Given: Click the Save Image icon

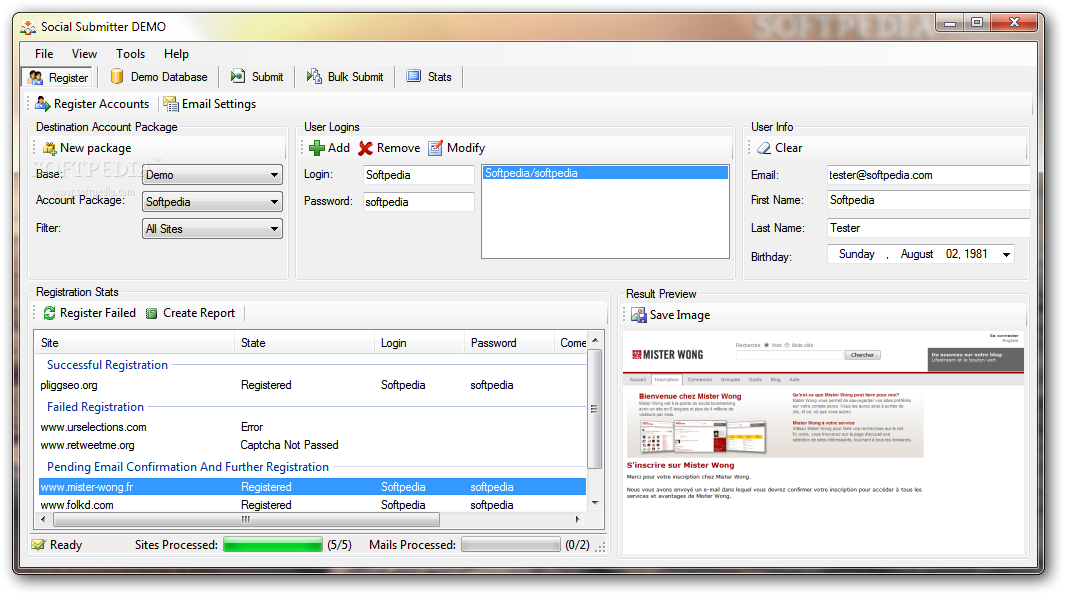Looking at the screenshot, I should point(638,315).
